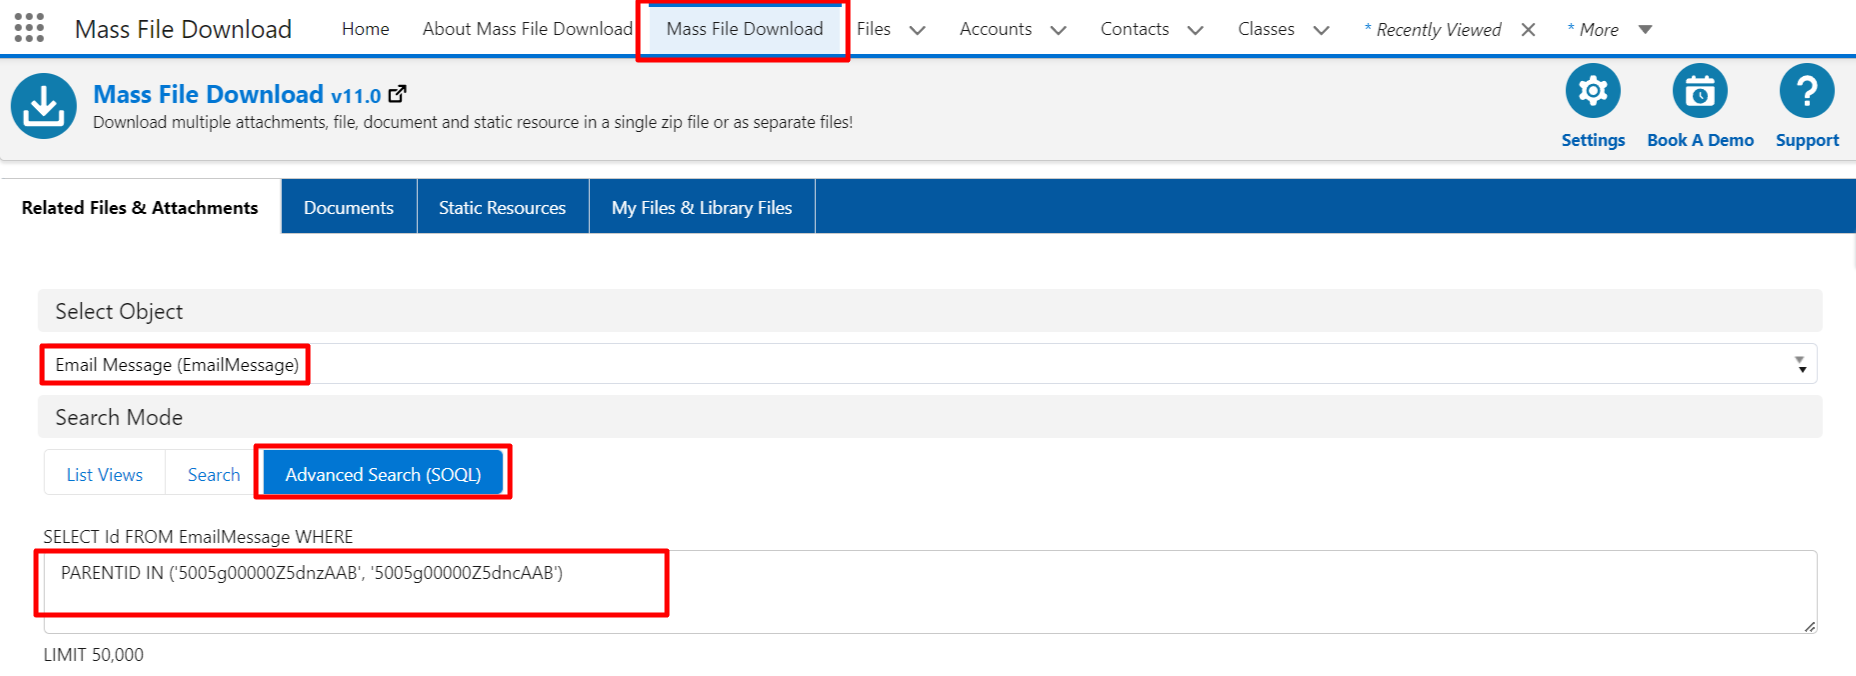Open the More navigation dropdown arrow

pyautogui.click(x=1645, y=30)
